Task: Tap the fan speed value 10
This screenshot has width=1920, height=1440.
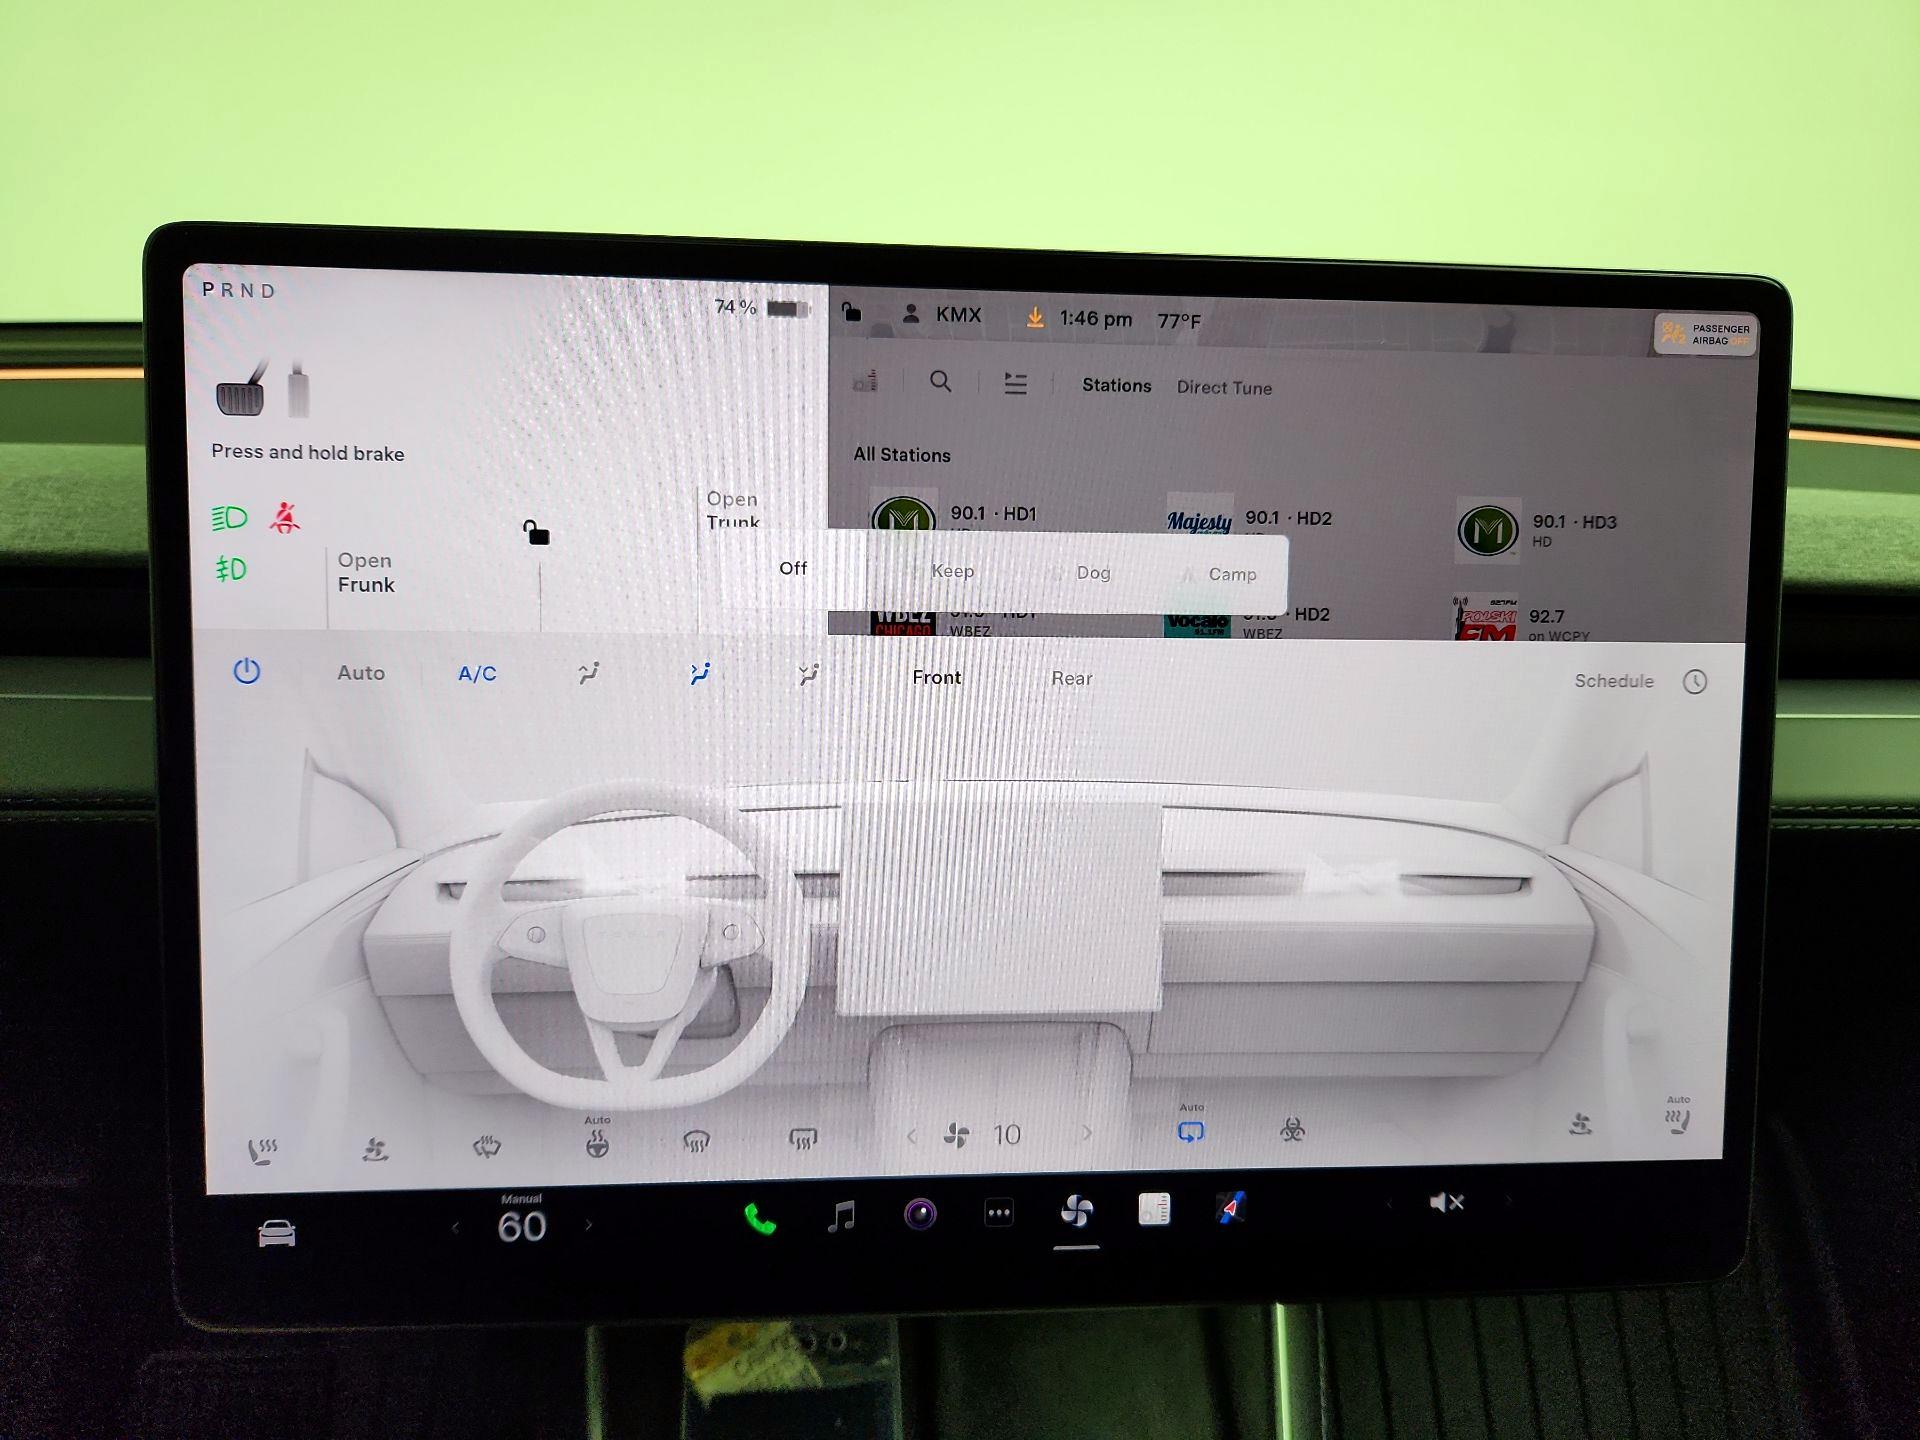Action: pos(1007,1134)
